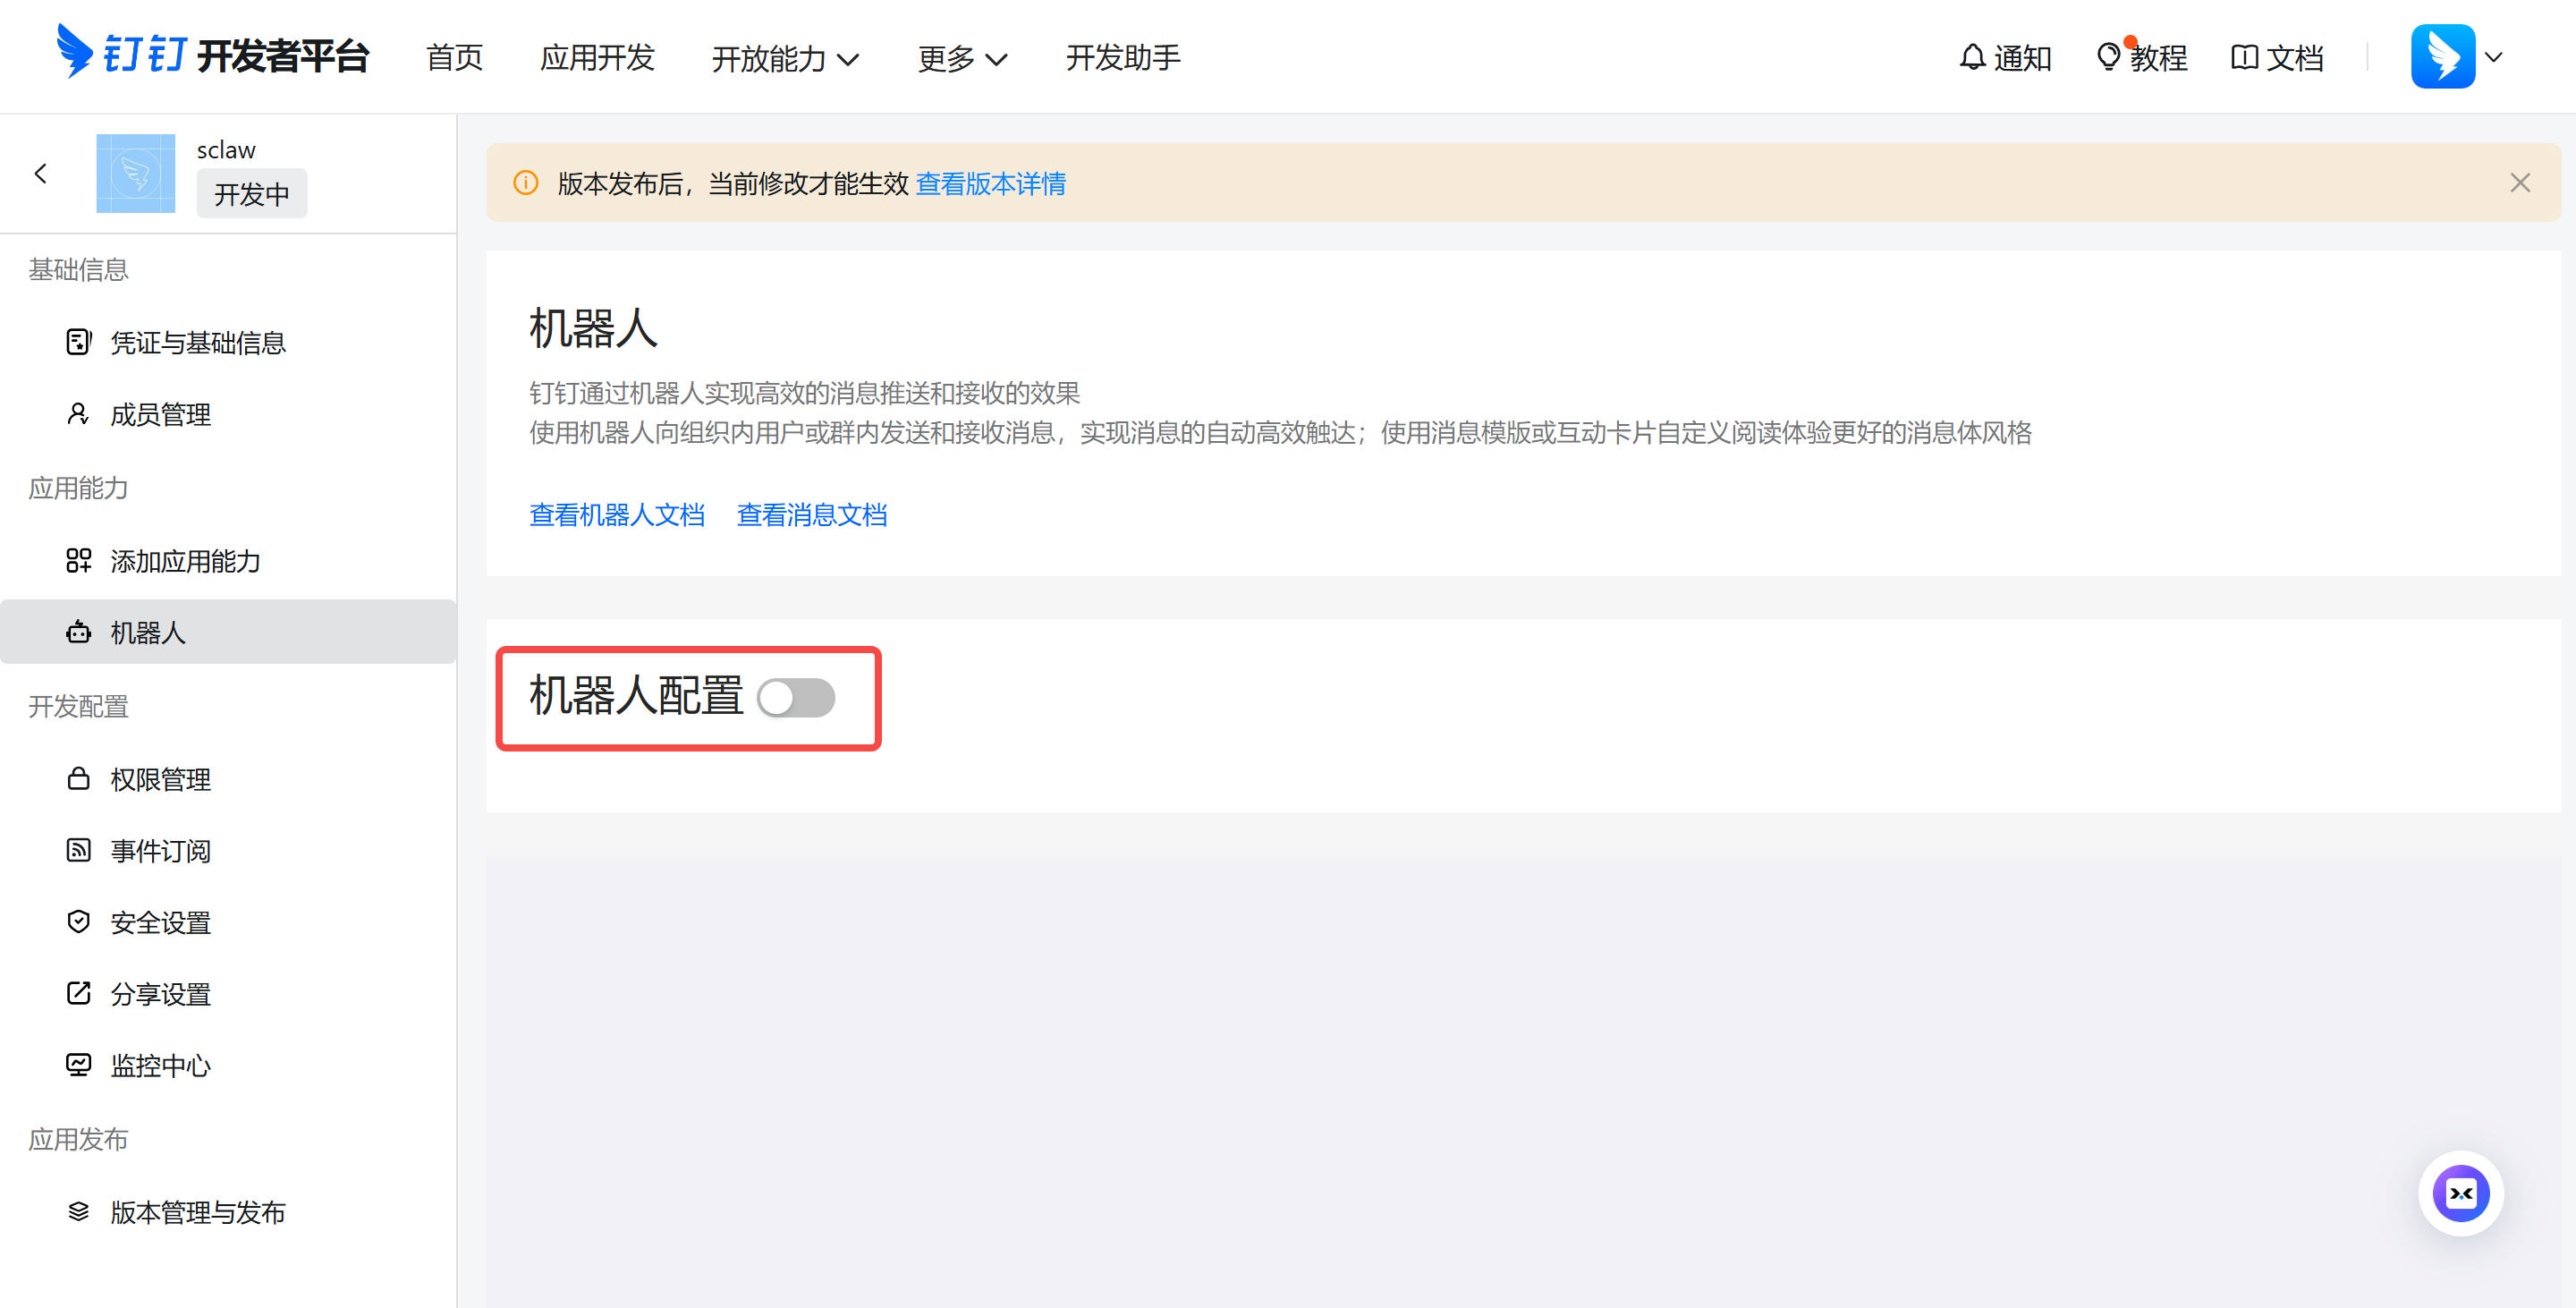
Task: Open the 开发助手 menu item
Action: click(x=1123, y=58)
